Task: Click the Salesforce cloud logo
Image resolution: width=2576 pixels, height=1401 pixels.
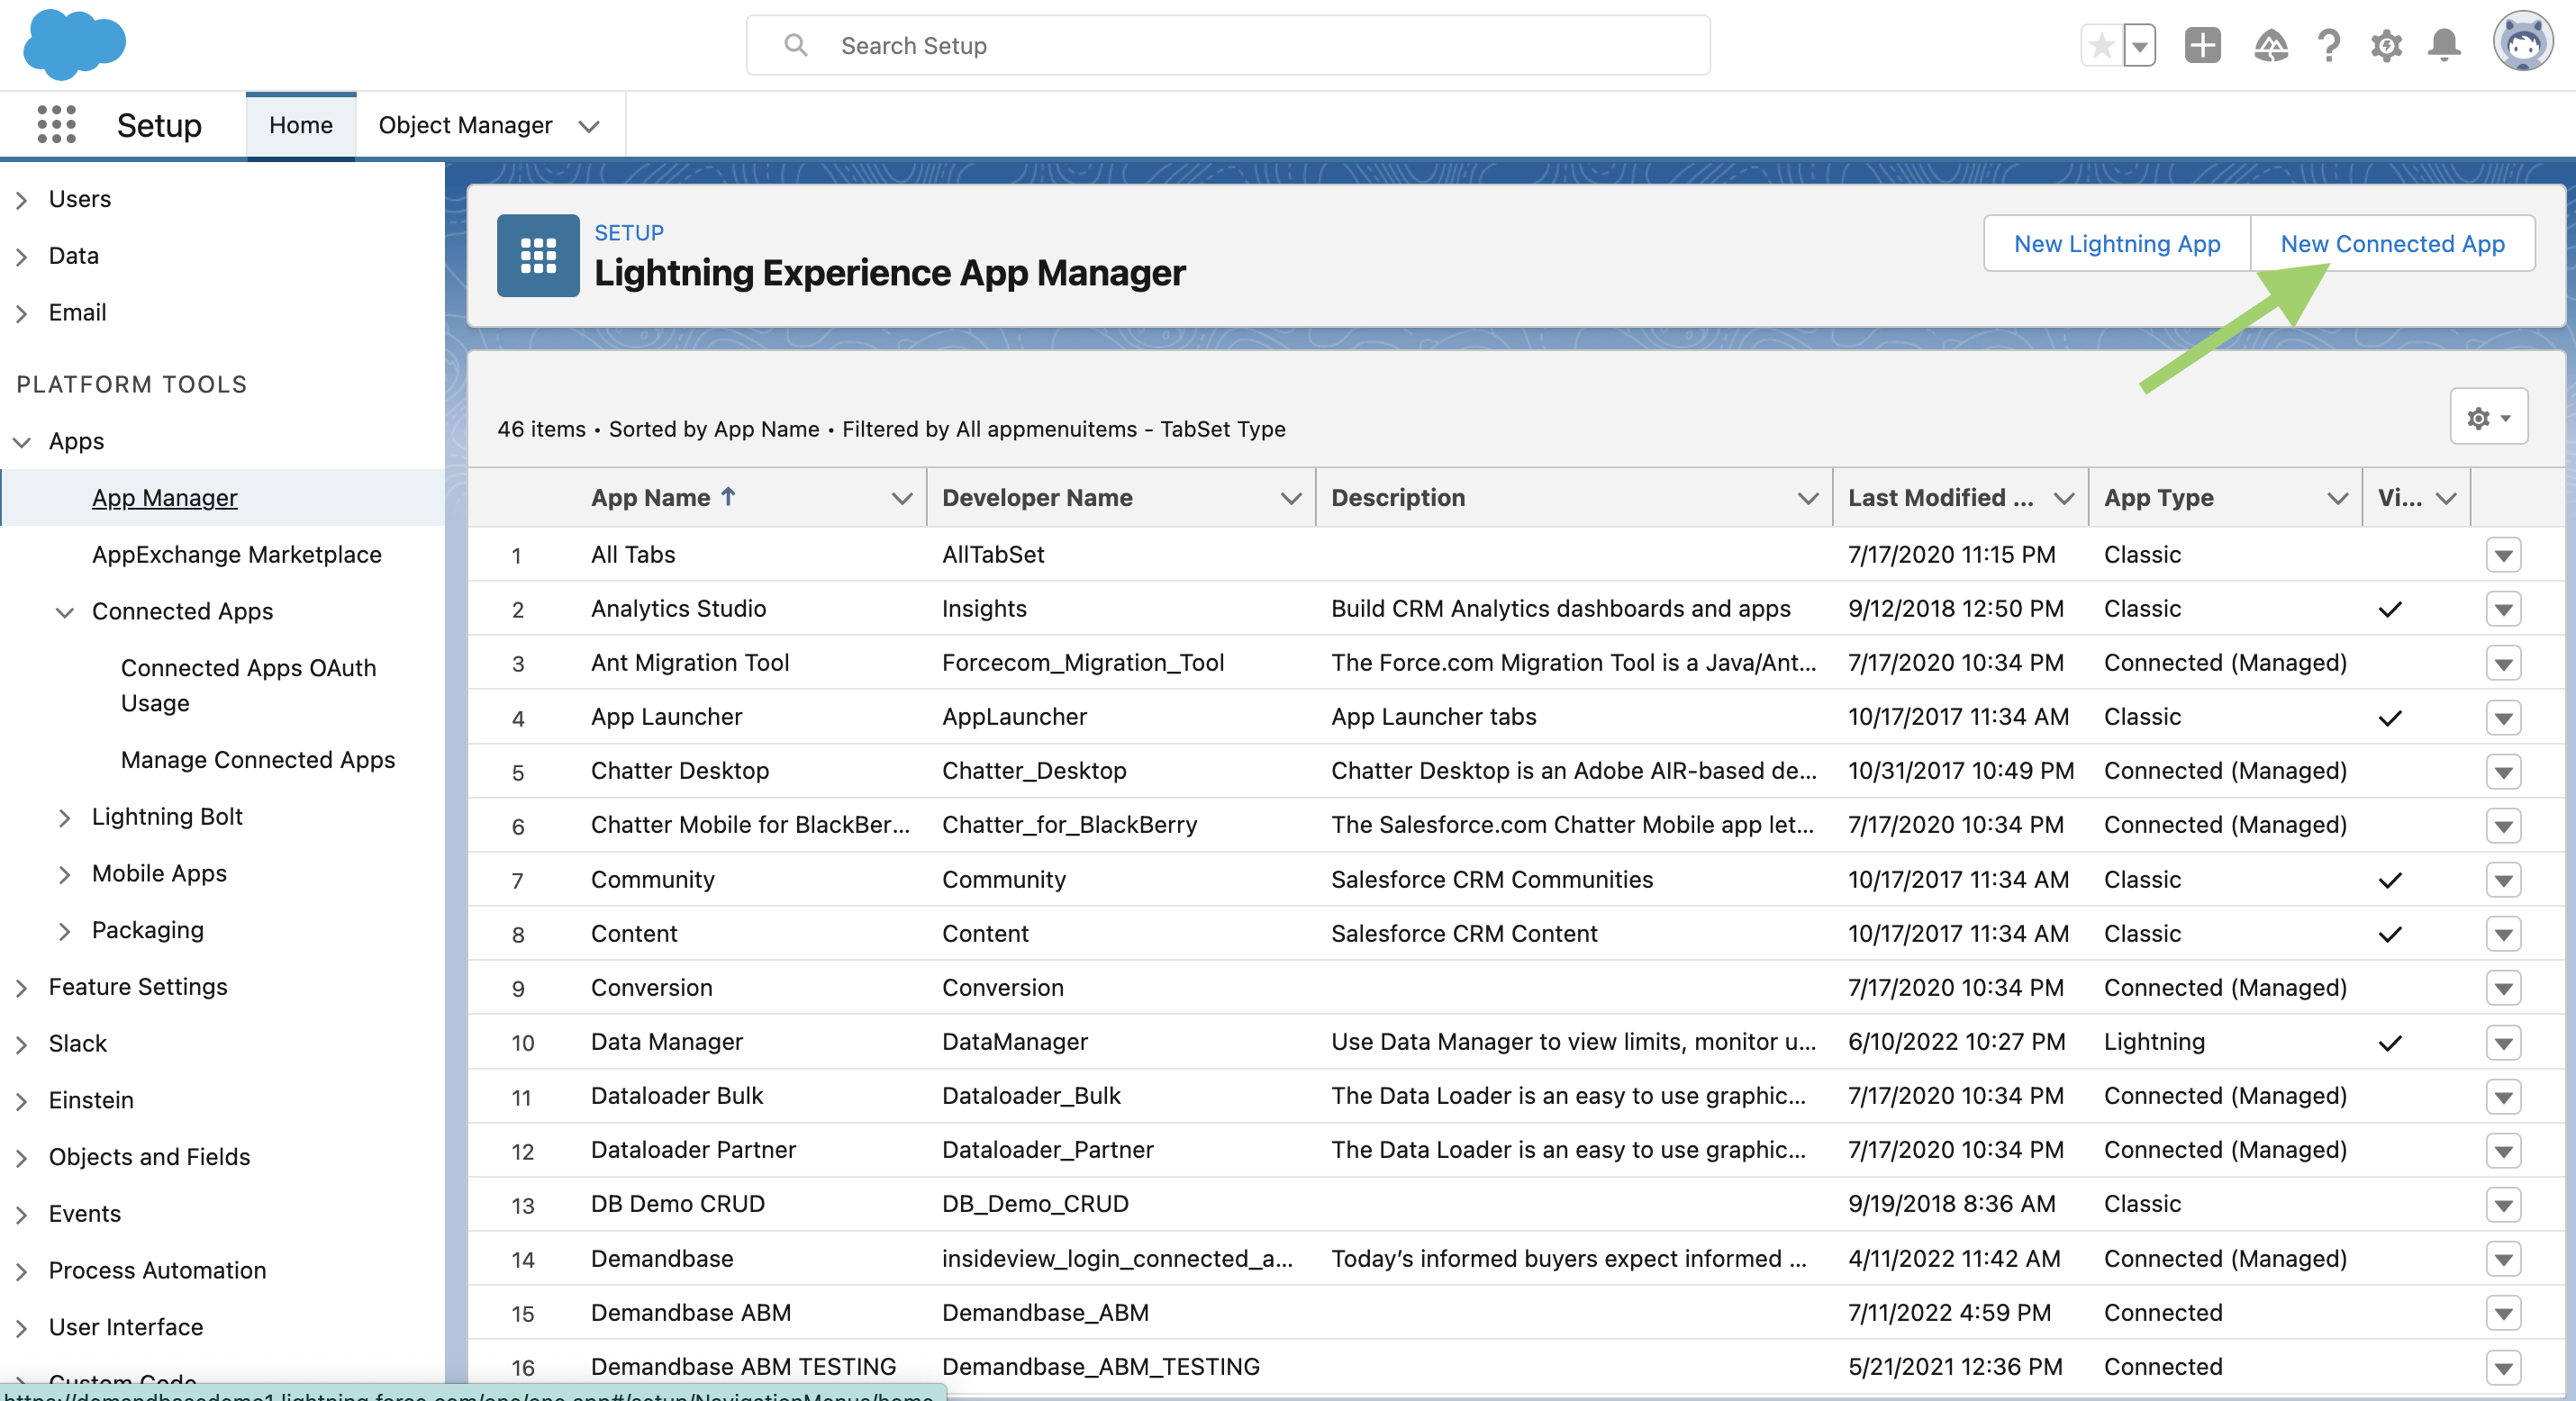Action: tap(74, 45)
